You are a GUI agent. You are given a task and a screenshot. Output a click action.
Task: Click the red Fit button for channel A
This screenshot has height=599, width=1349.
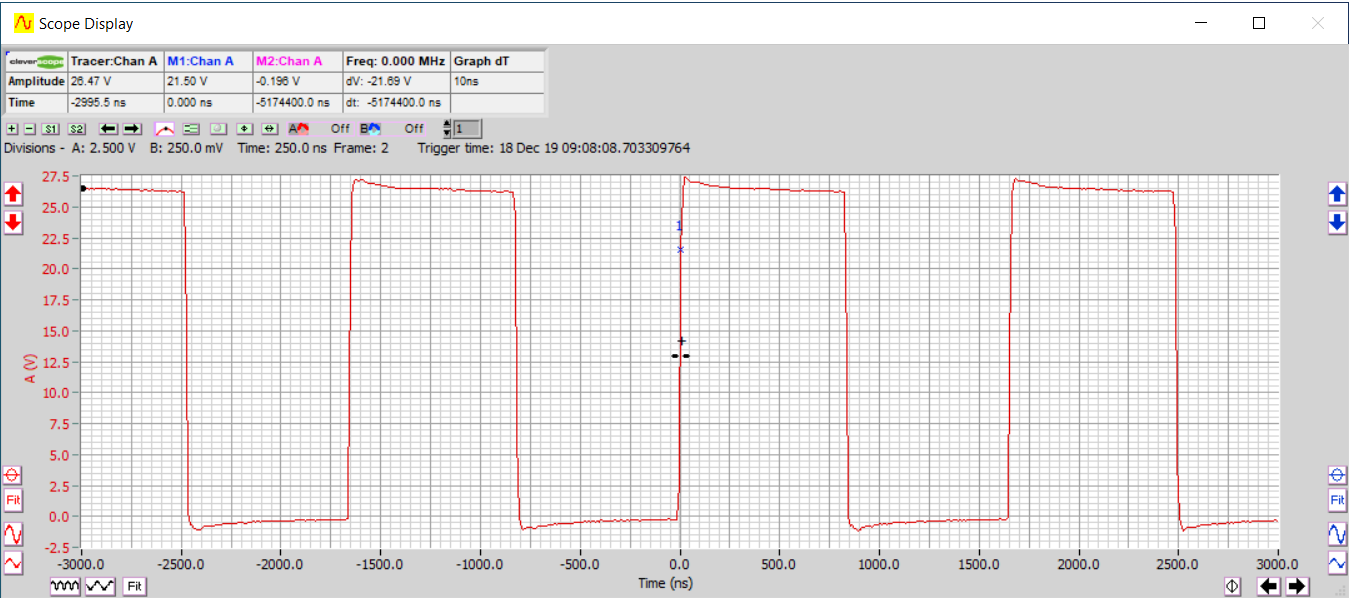click(13, 499)
